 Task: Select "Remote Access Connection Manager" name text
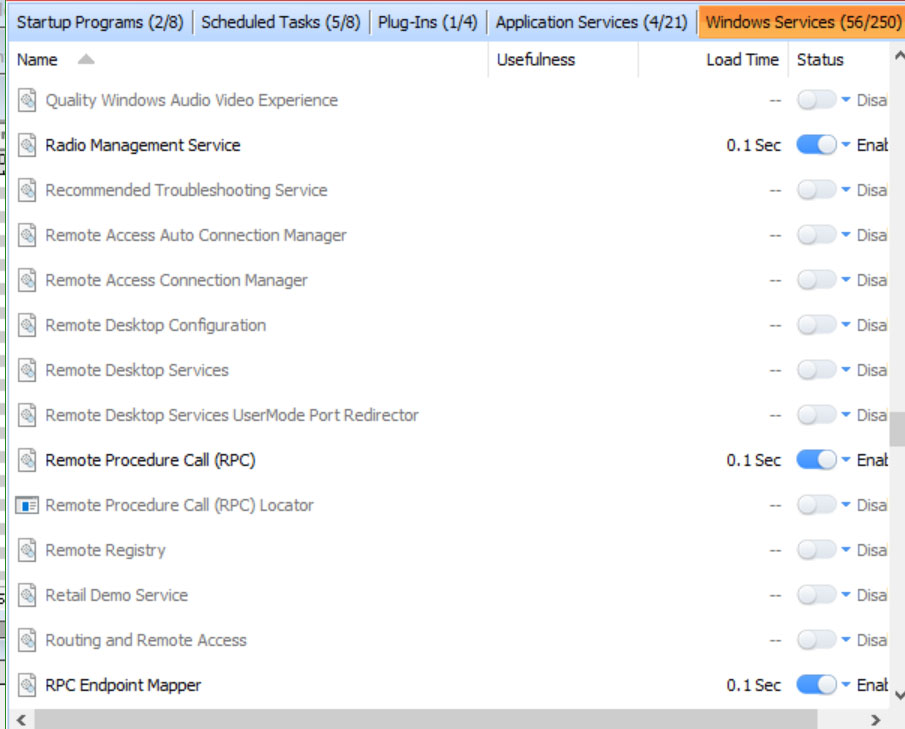pos(176,280)
